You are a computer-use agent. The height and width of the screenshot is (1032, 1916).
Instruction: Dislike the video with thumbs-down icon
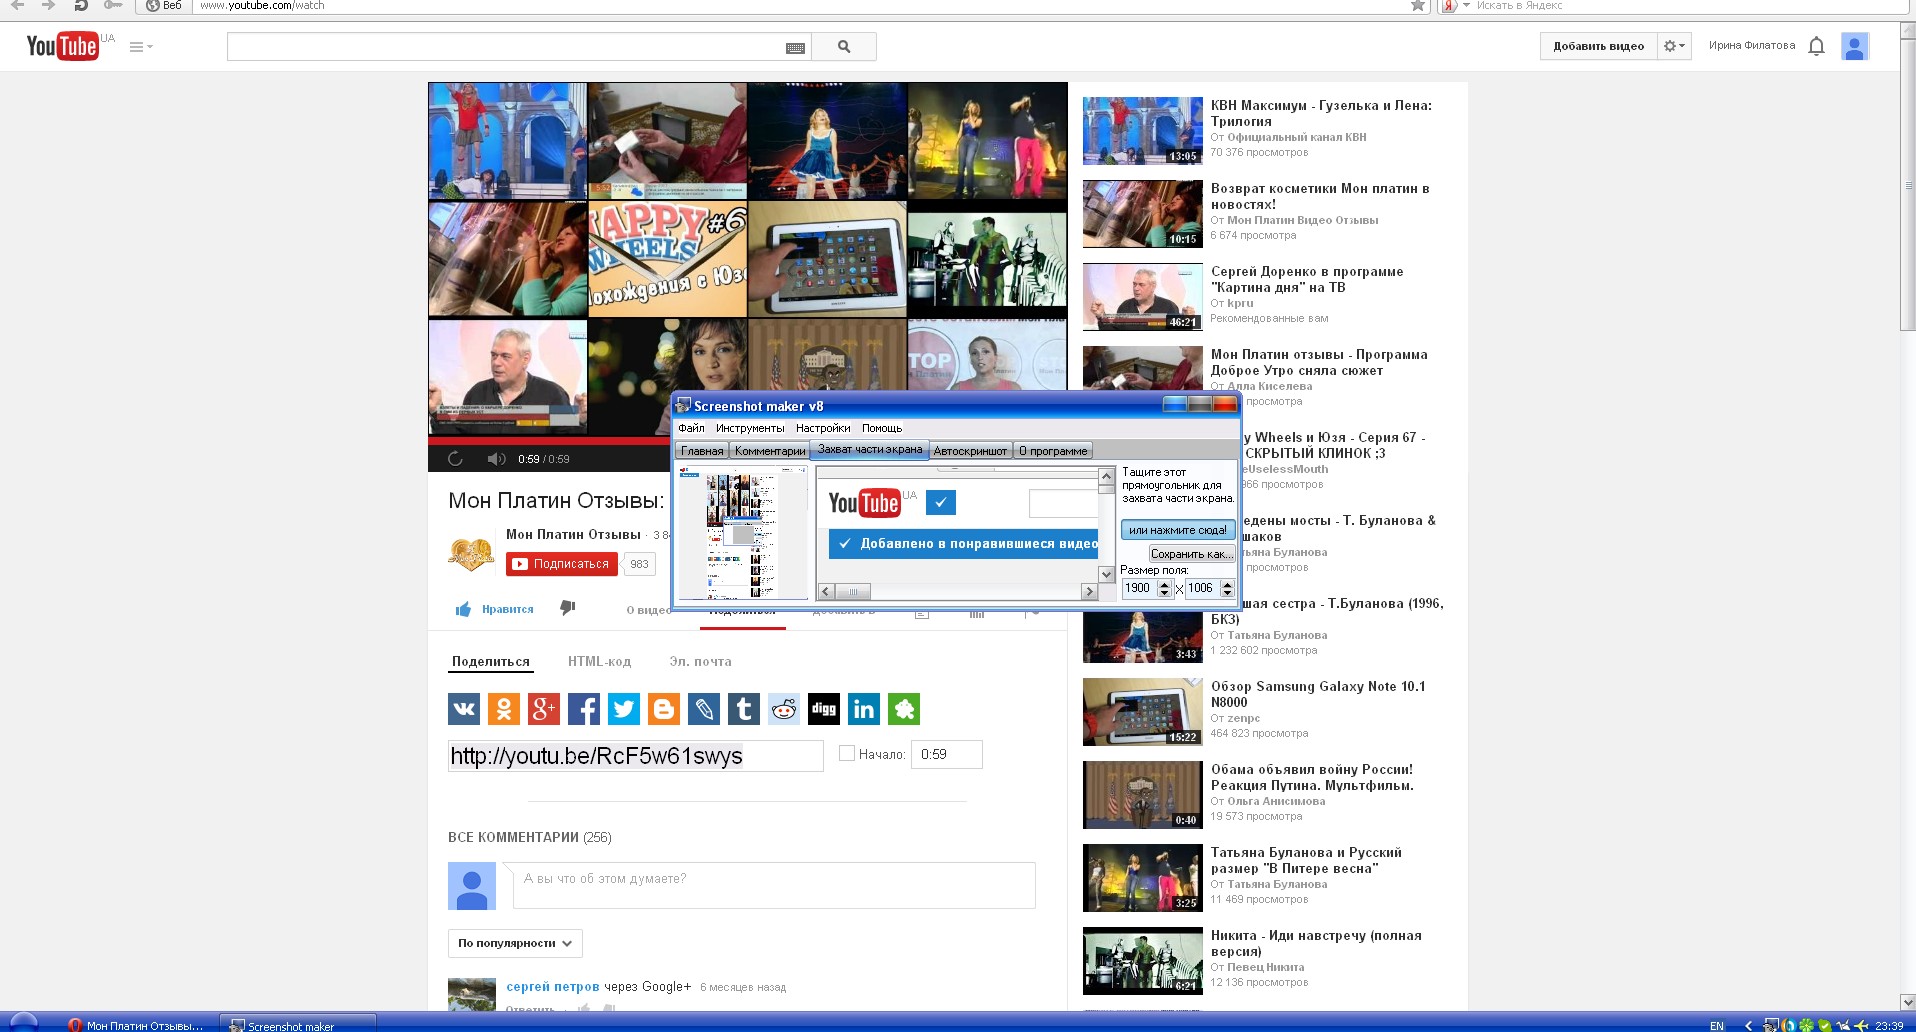tap(568, 607)
